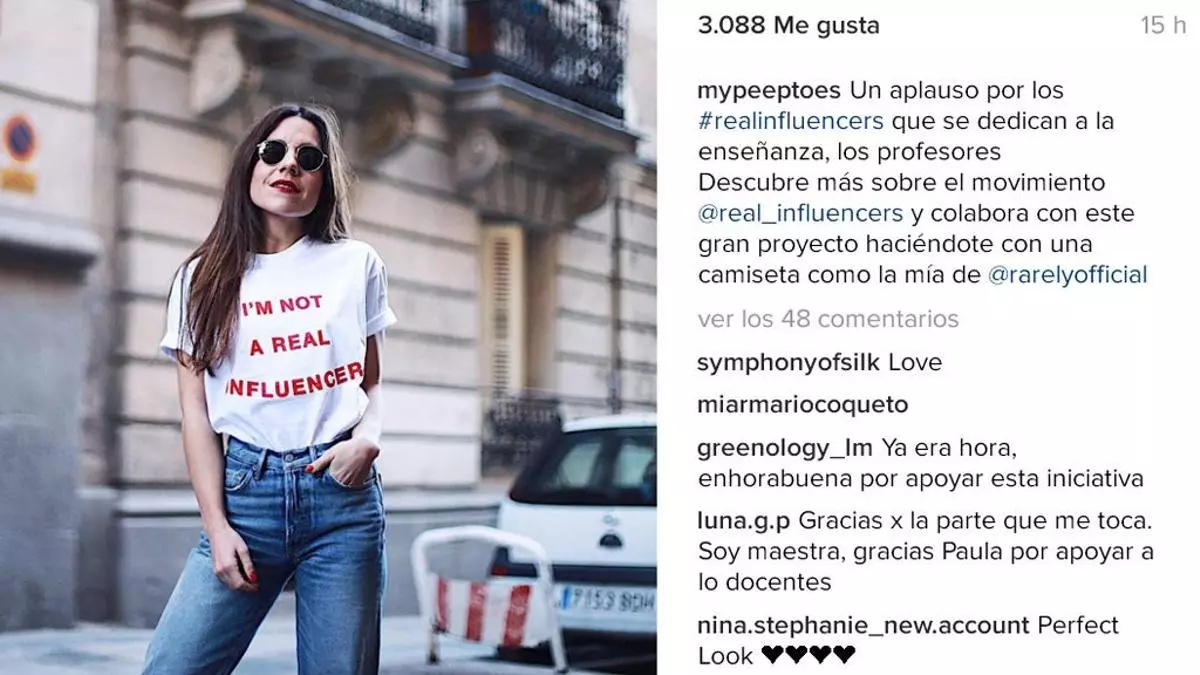Click the 15 h post timestamp
Image resolution: width=1200 pixels, height=675 pixels.
pyautogui.click(x=1163, y=26)
